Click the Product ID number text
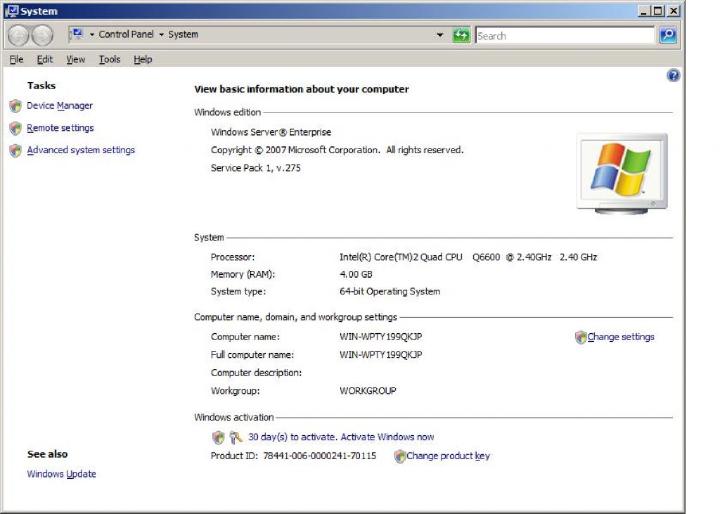The image size is (720, 514). tap(320, 456)
